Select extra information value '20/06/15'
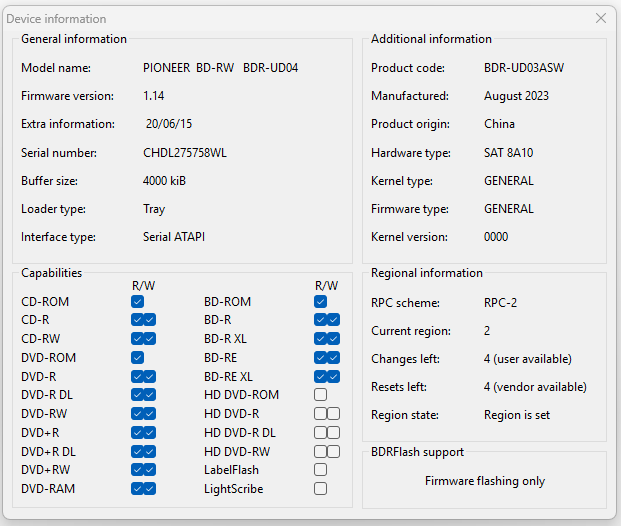The height and width of the screenshot is (526, 621). coord(169,124)
